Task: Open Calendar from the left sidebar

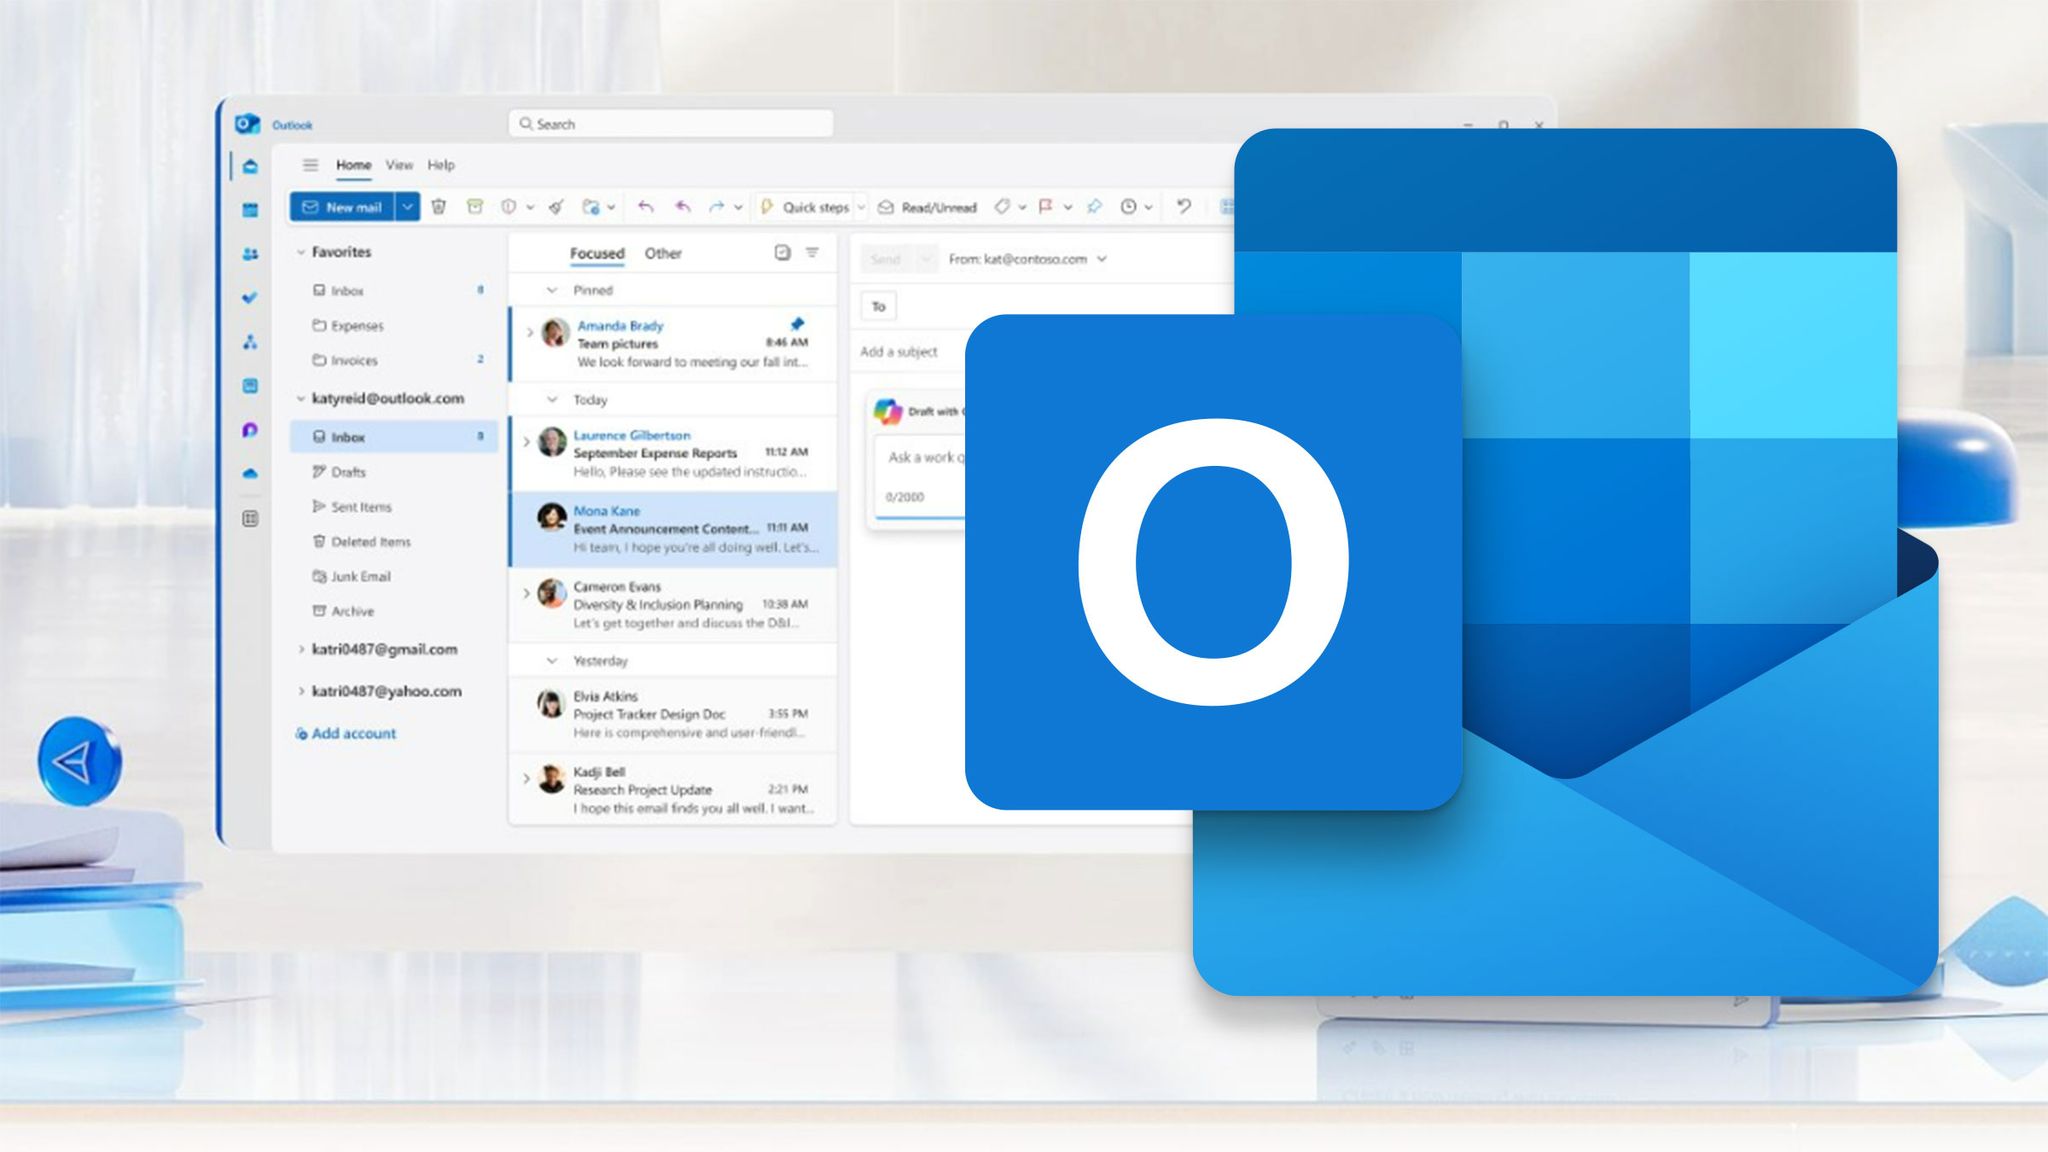Action: [250, 210]
